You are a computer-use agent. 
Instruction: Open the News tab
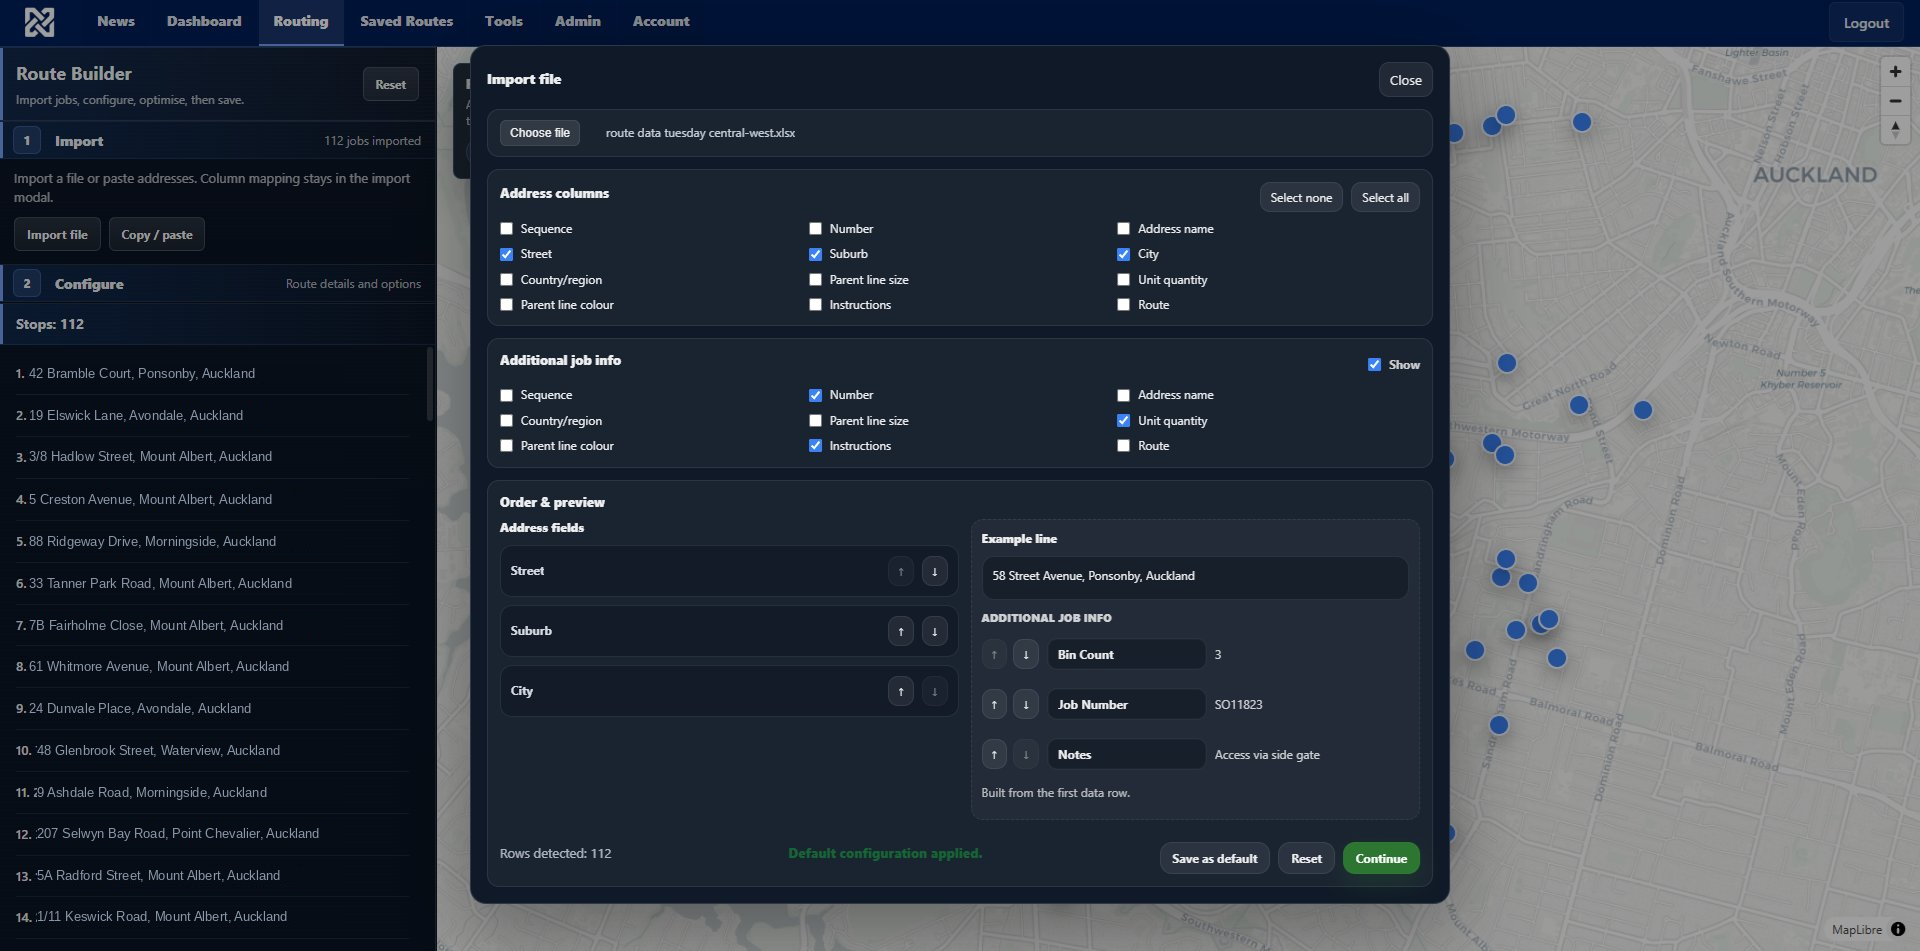pos(116,21)
